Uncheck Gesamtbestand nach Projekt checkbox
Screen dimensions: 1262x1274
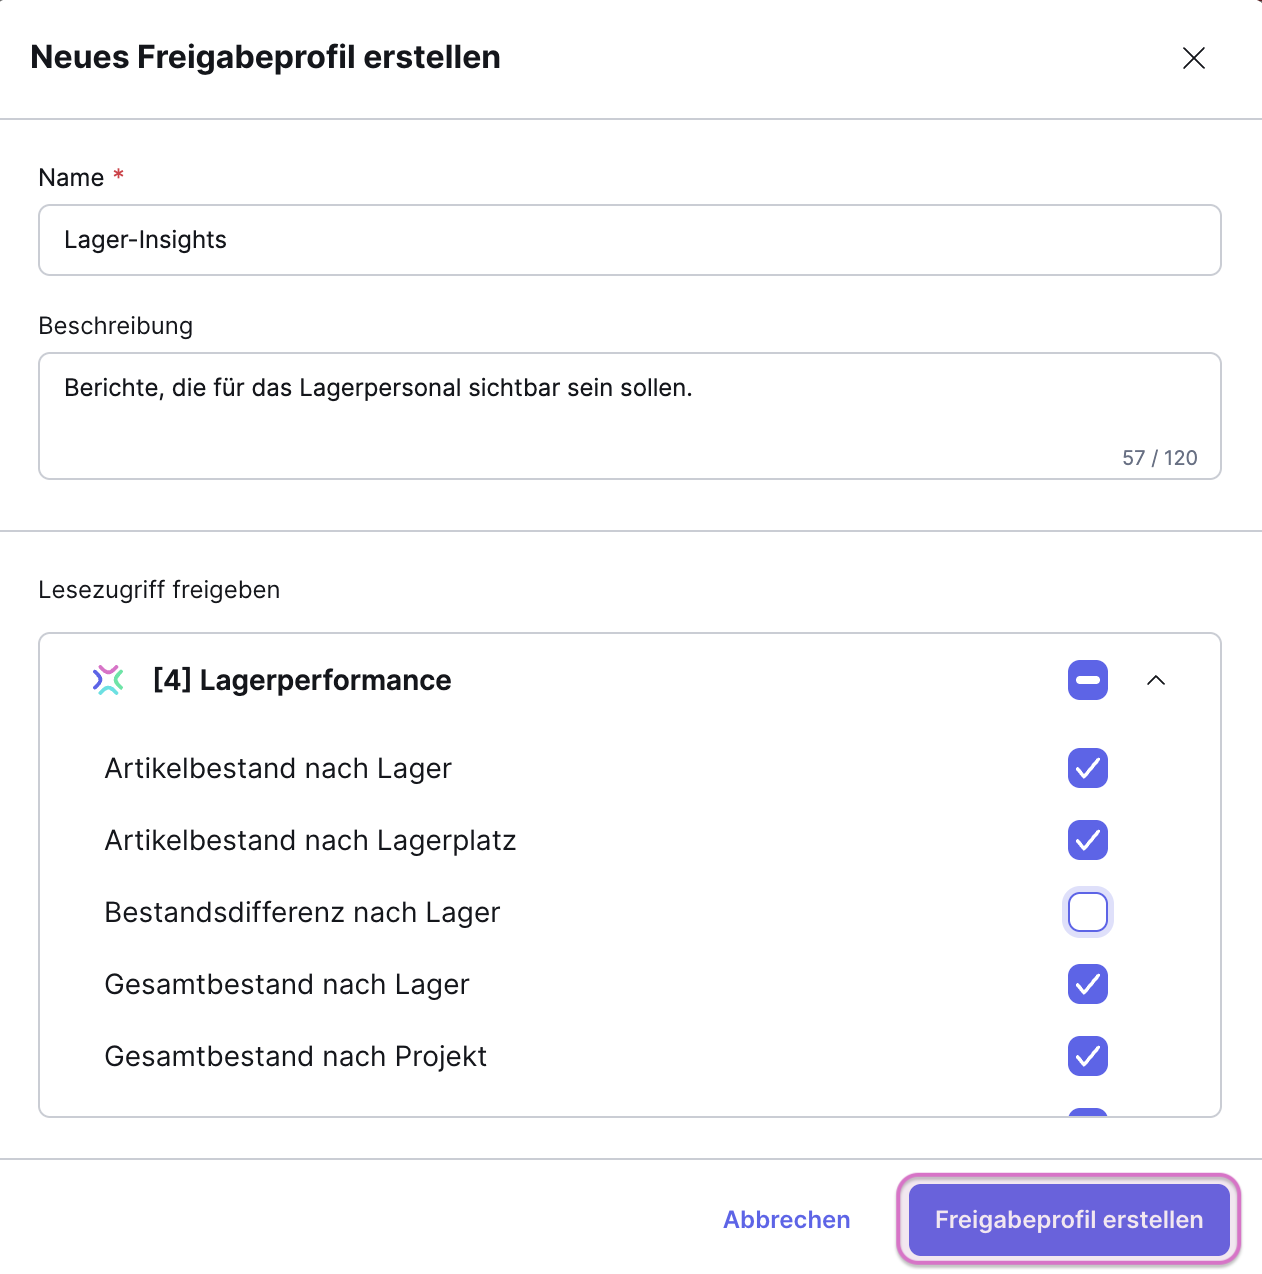pos(1087,1056)
